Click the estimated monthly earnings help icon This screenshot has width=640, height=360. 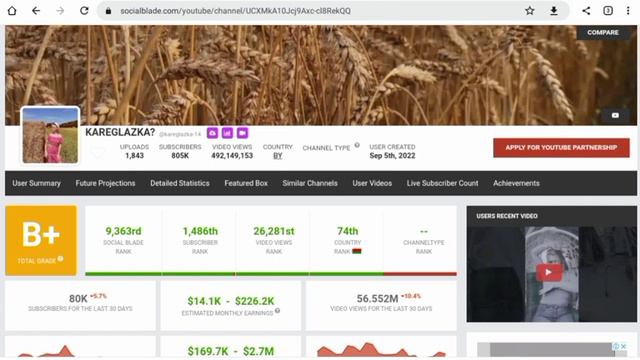(278, 311)
